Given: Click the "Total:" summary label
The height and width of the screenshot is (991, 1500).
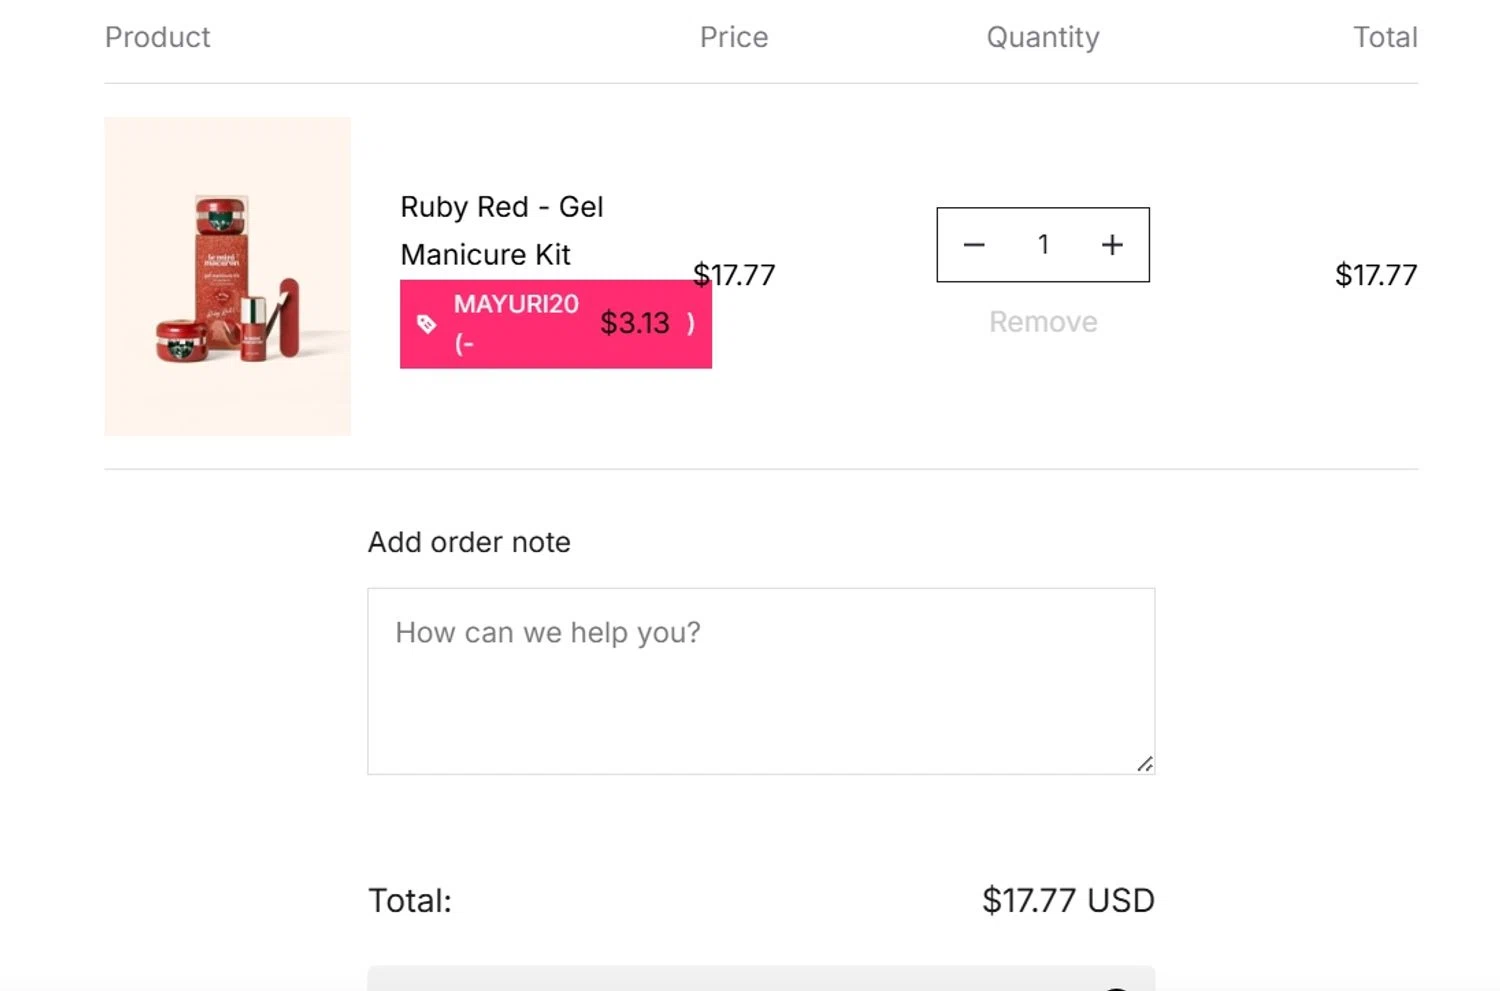Looking at the screenshot, I should [410, 901].
